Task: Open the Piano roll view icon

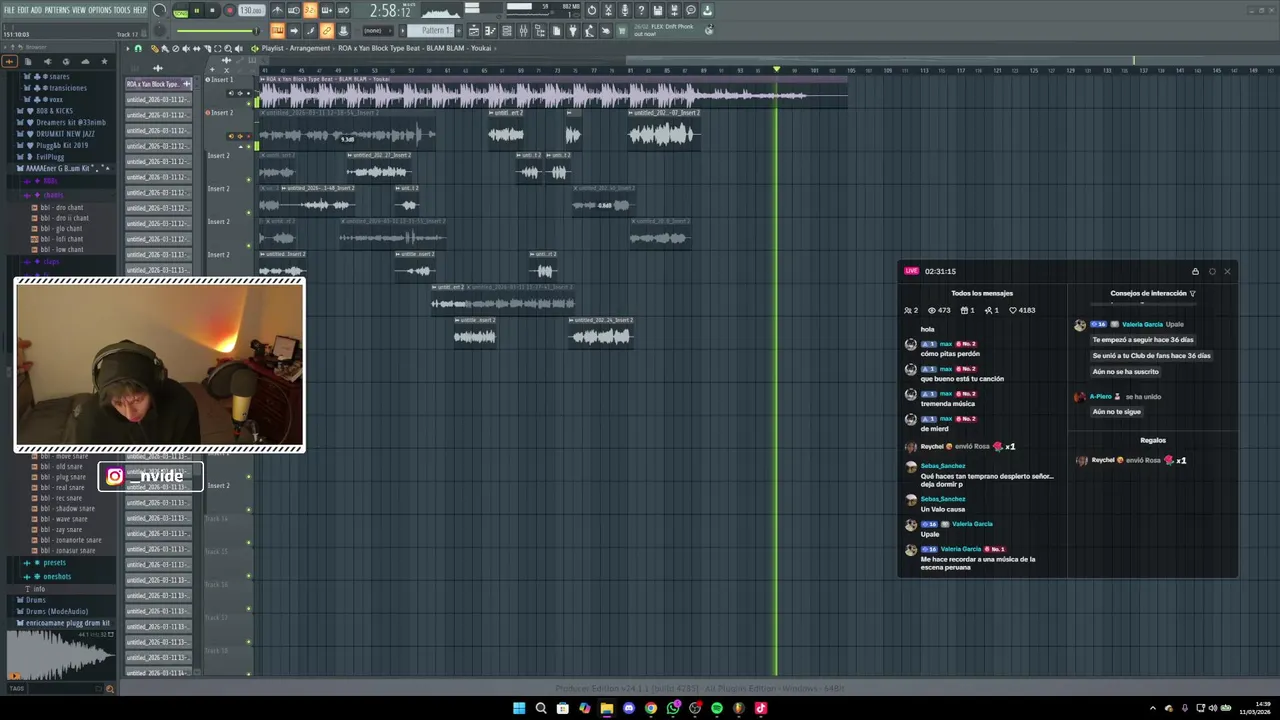Action: pos(490,31)
